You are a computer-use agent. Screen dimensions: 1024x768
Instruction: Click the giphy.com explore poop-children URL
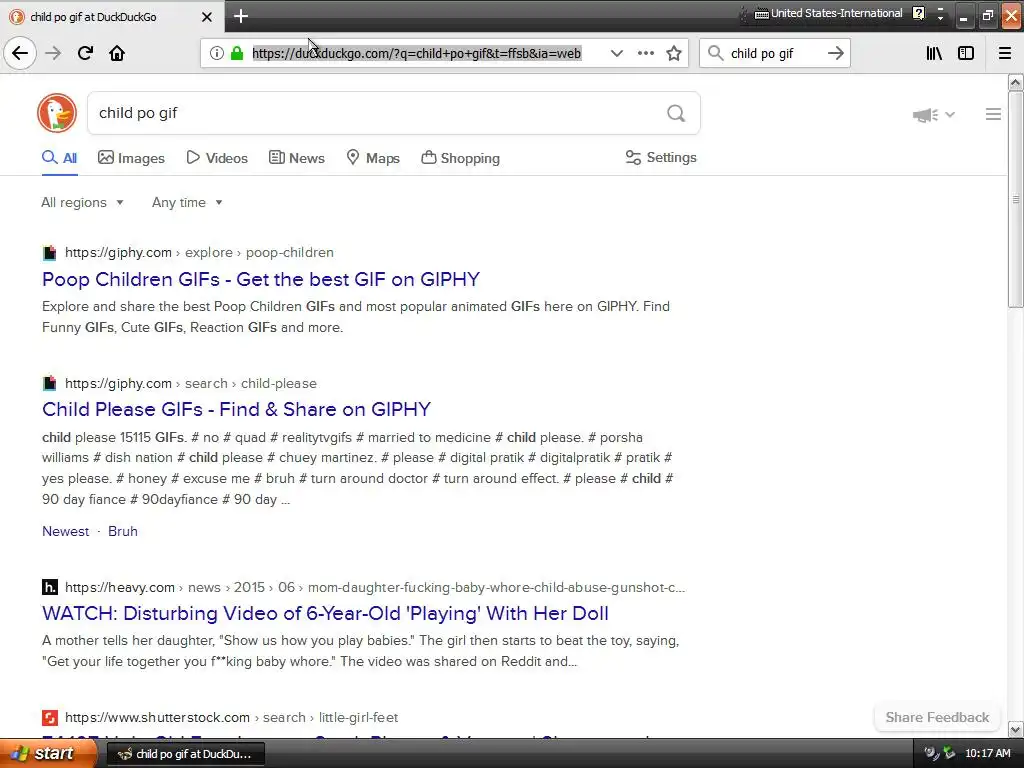click(x=199, y=253)
